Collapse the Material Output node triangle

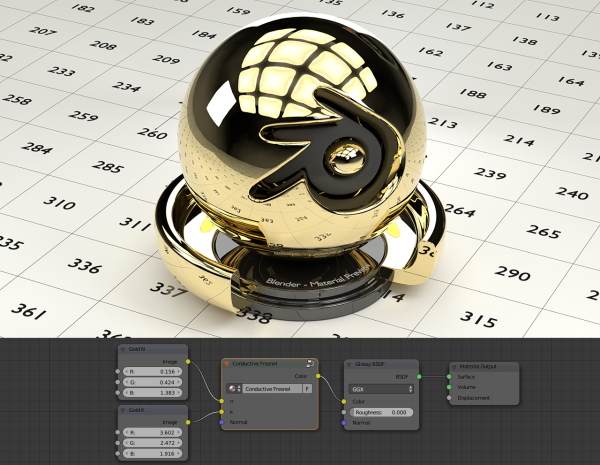(x=454, y=367)
